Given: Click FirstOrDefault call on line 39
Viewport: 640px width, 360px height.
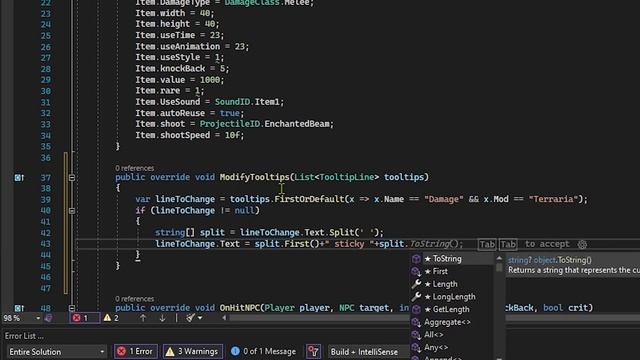Looking at the screenshot, I should point(309,199).
